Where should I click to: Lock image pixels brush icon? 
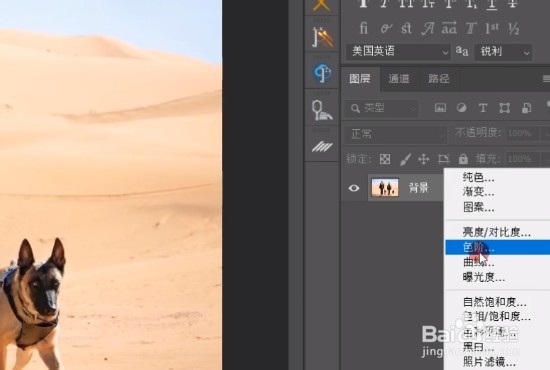(x=405, y=160)
